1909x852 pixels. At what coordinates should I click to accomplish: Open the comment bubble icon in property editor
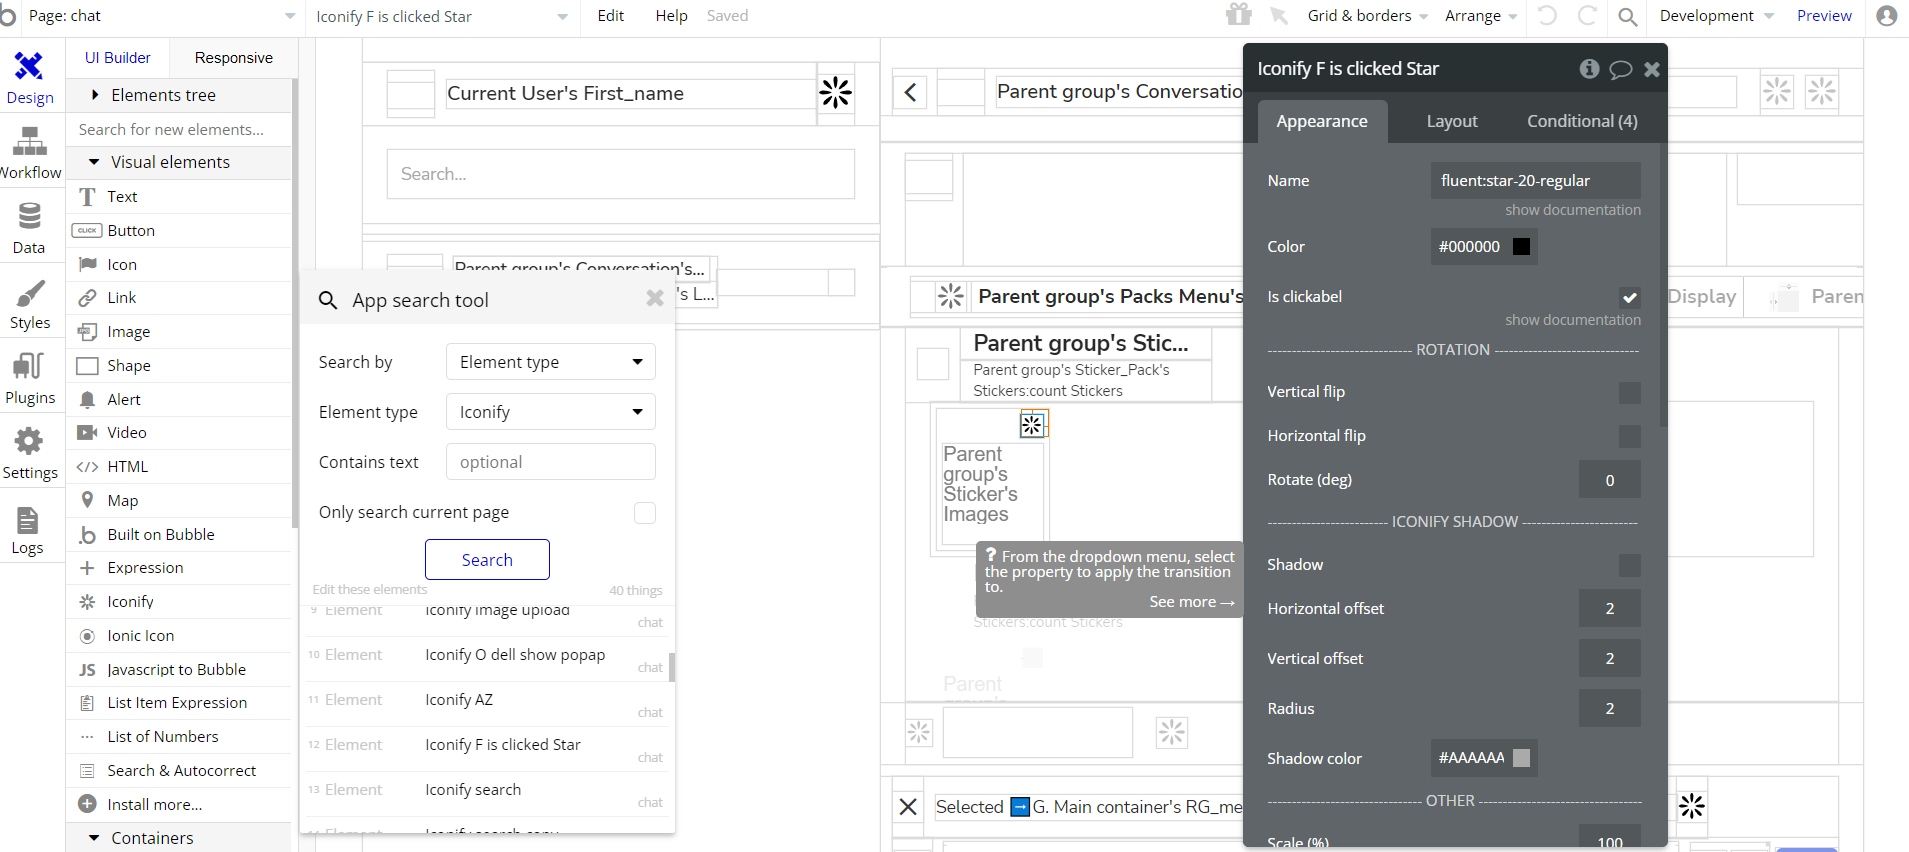(x=1621, y=69)
